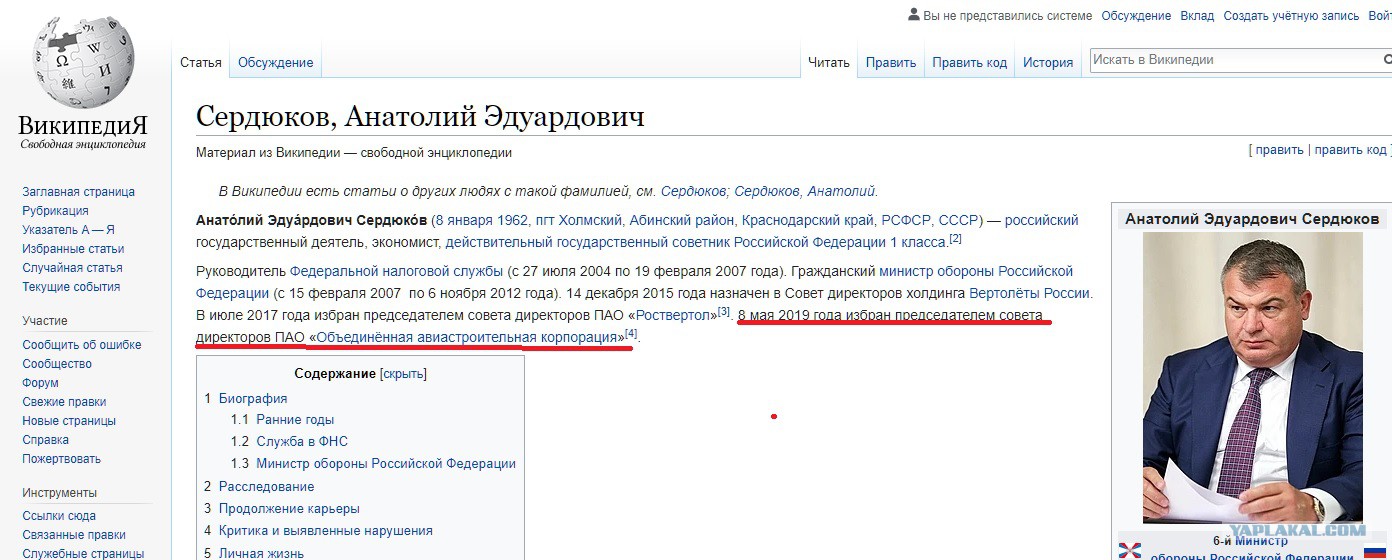Open Министр link in infobox

[1262, 541]
